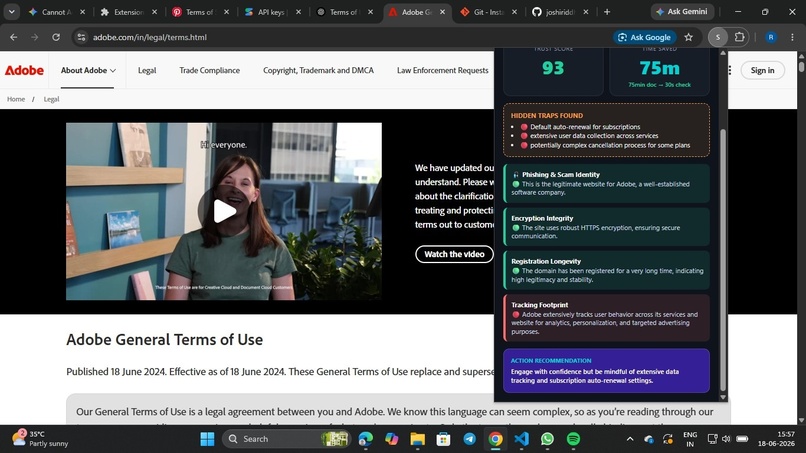Image resolution: width=806 pixels, height=453 pixels.
Task: Click Encryption Integrity card
Action: pyautogui.click(x=607, y=227)
